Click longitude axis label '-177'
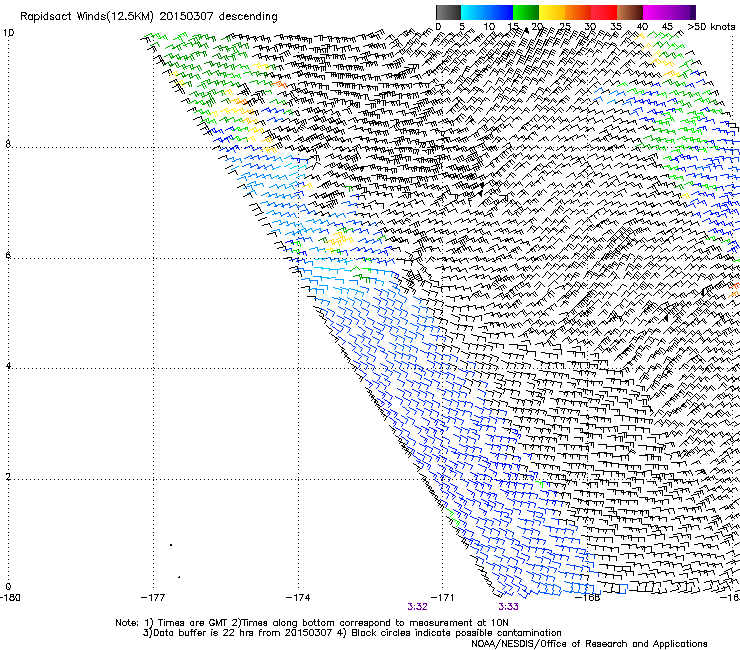The image size is (740, 650). 153,598
